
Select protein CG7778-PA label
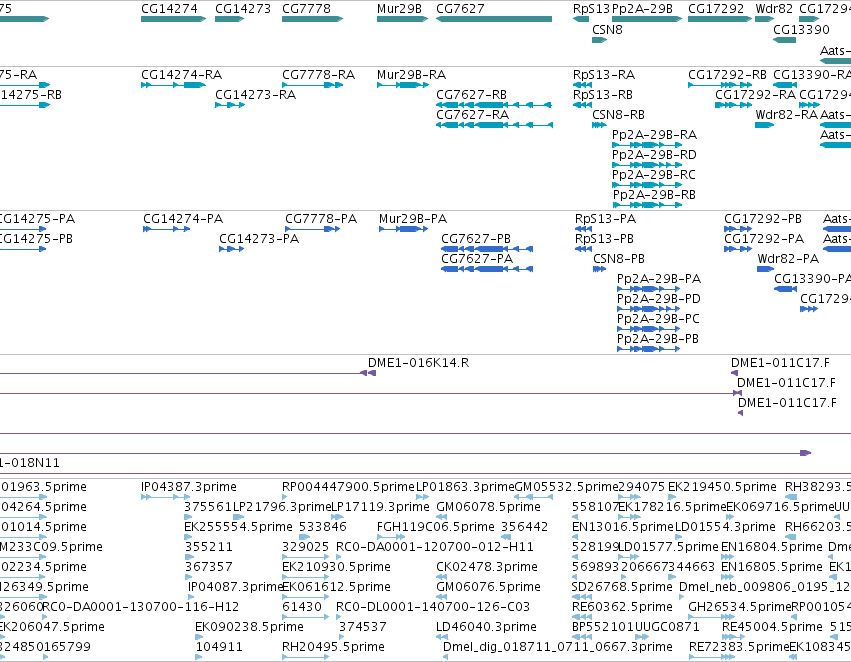[321, 219]
